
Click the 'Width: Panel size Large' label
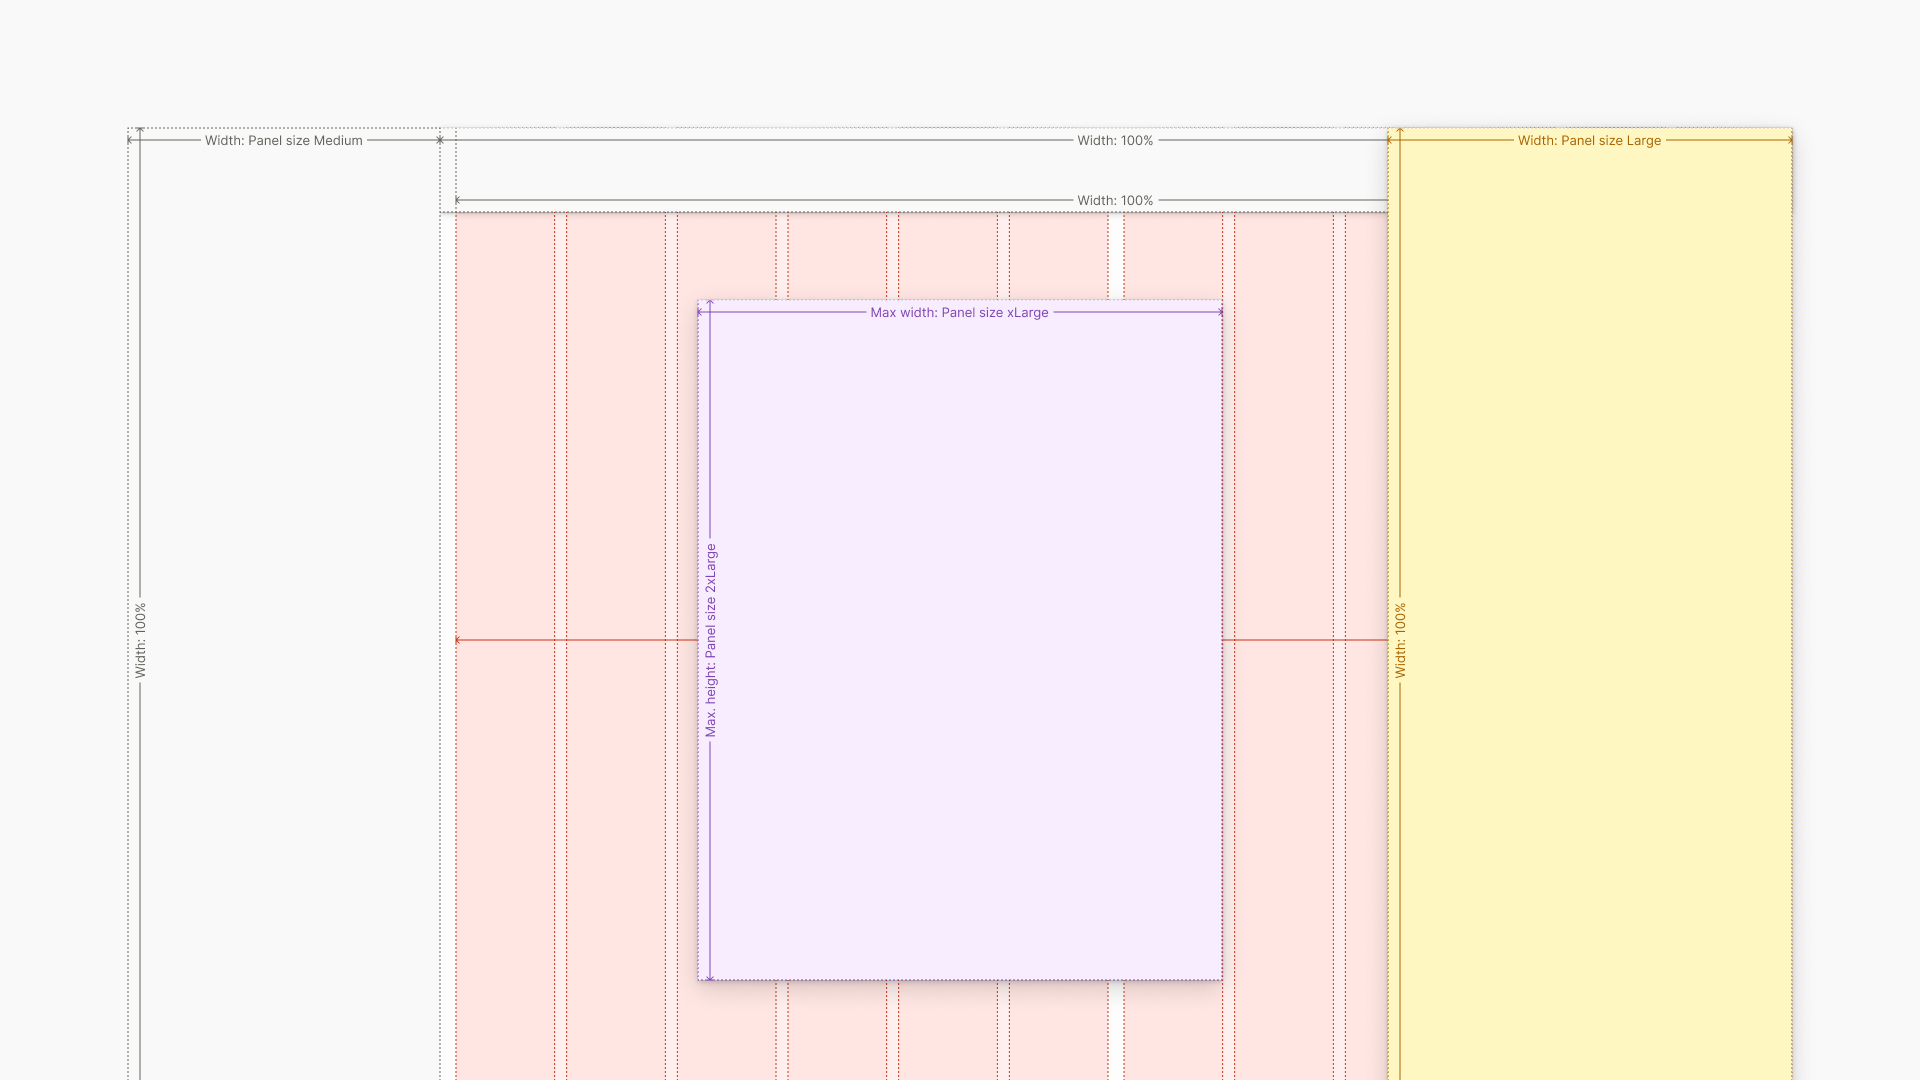1589,141
